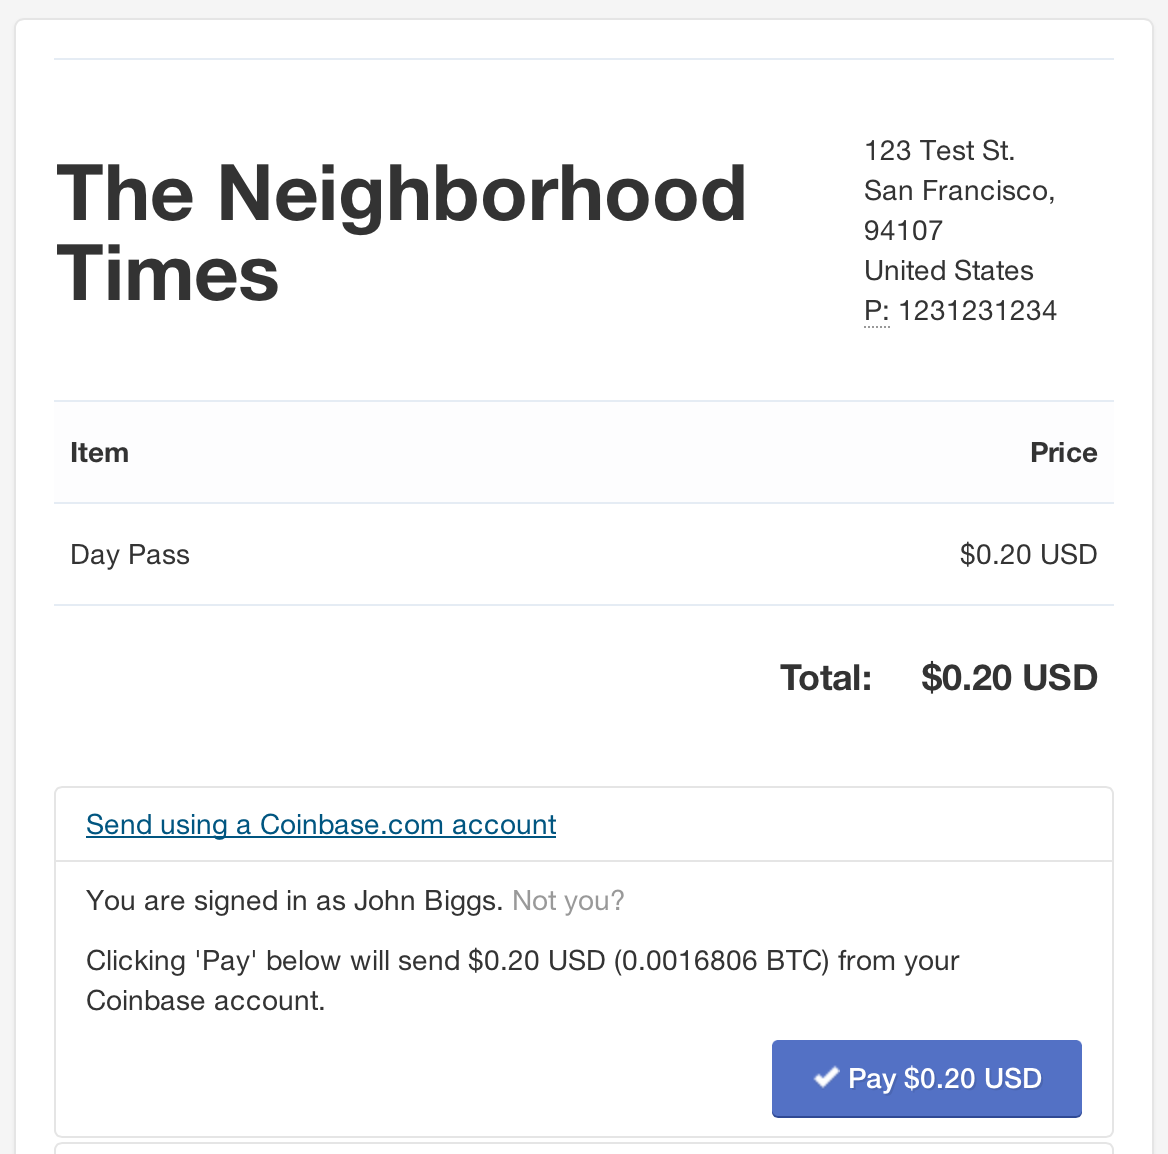Click the collapsed panel below the Coinbase section

[x=584, y=1148]
